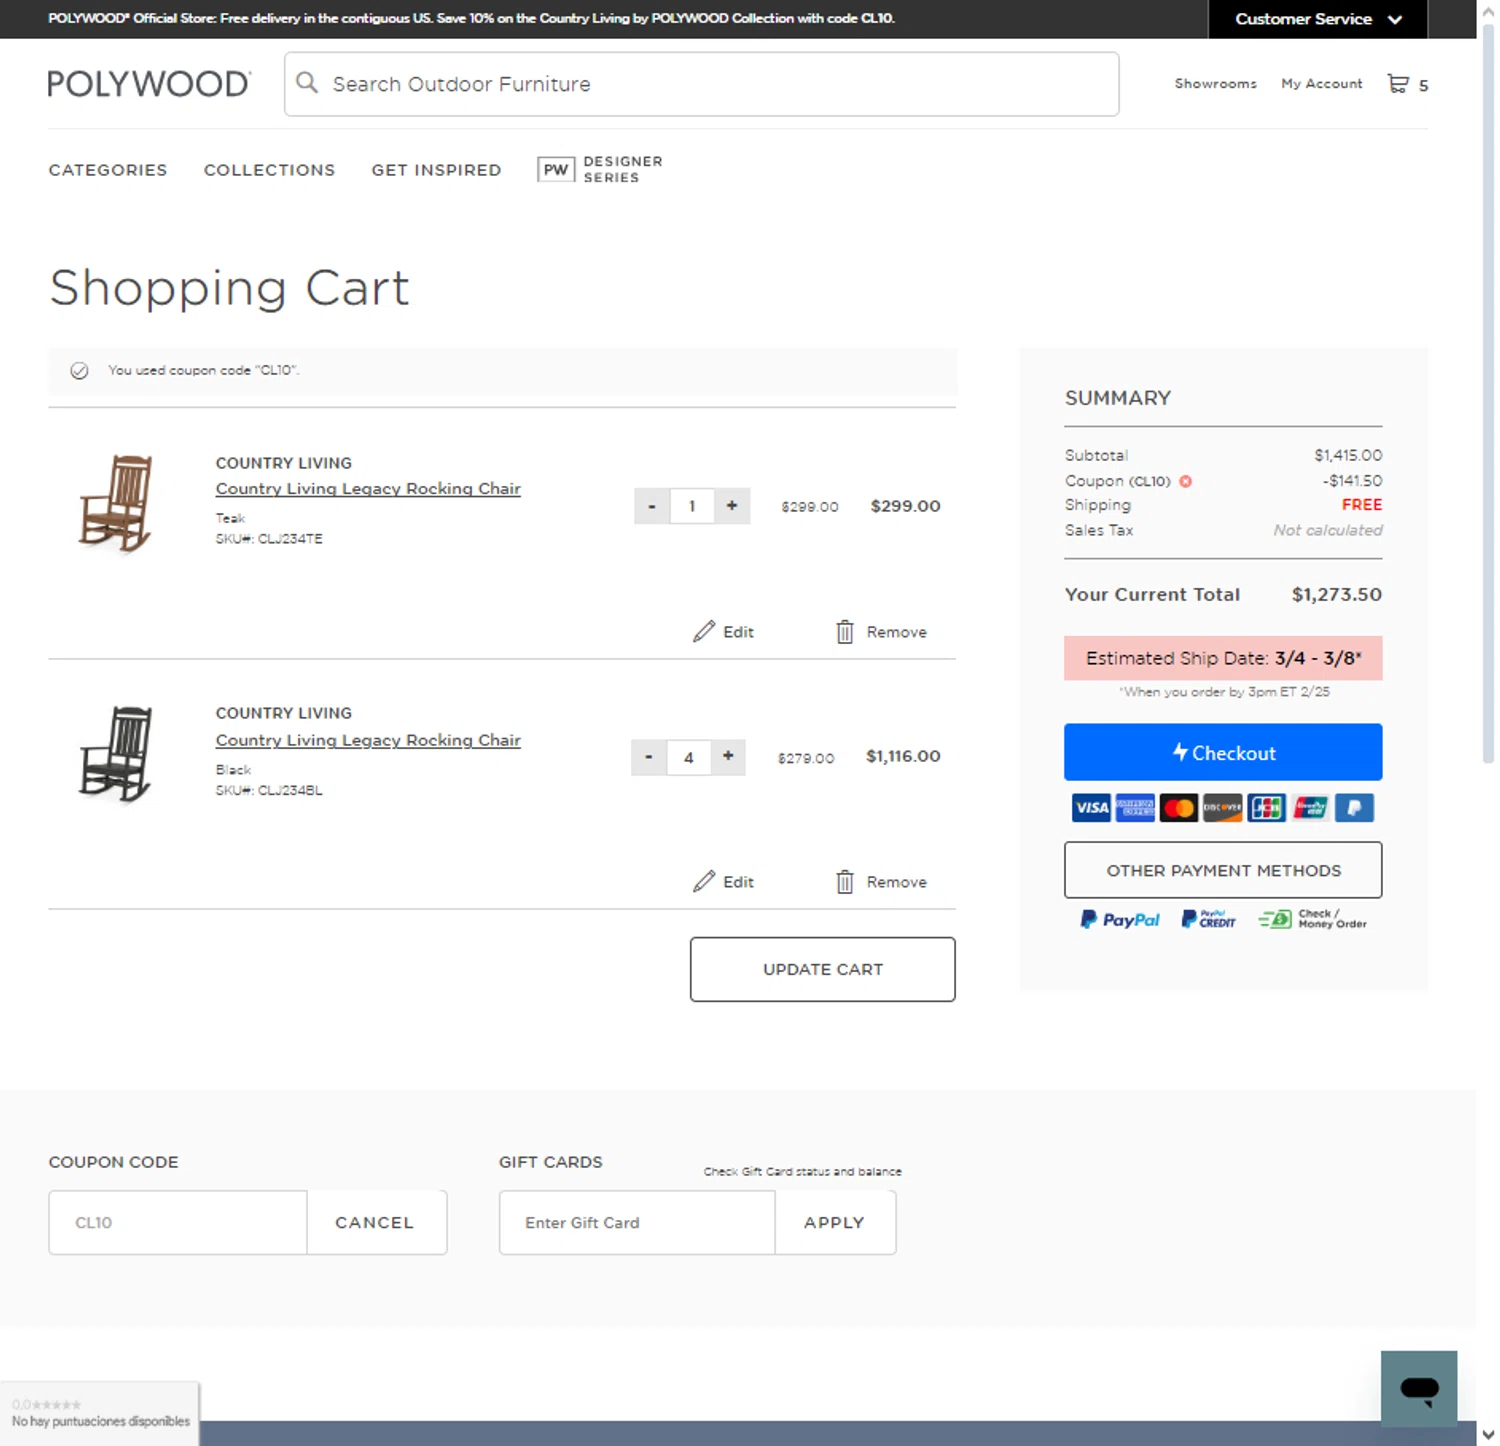Click the UnionPay card icon

click(1310, 808)
